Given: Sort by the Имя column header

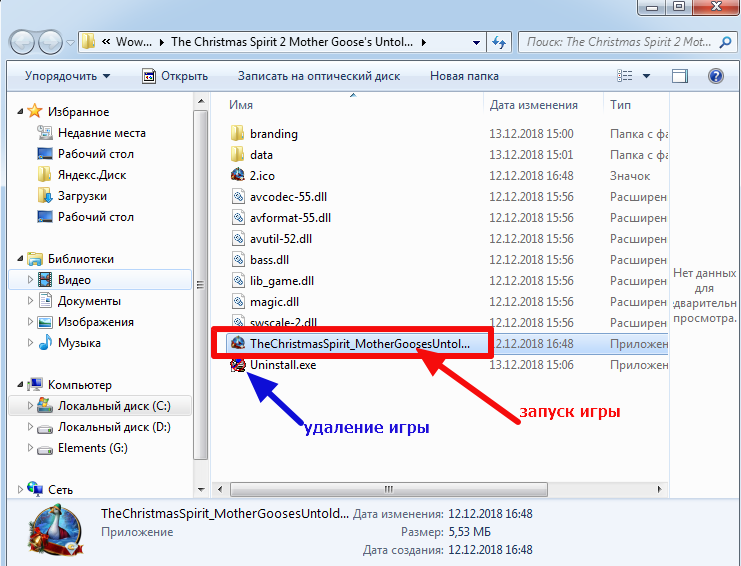Looking at the screenshot, I should [241, 105].
